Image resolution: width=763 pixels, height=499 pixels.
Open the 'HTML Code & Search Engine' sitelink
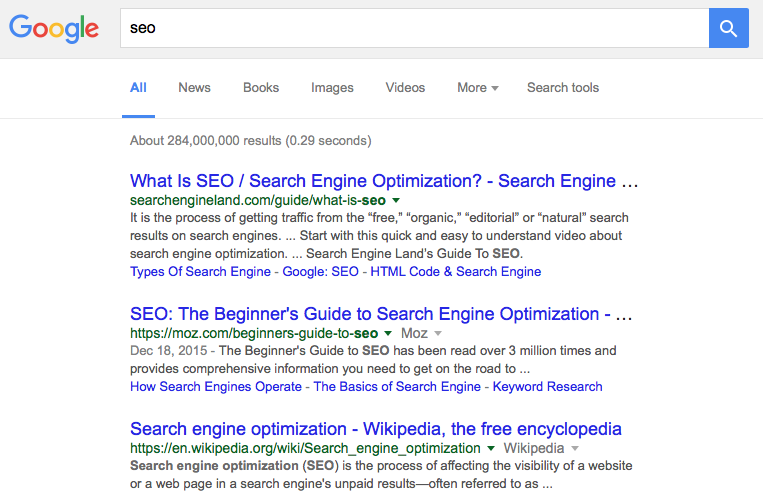click(455, 272)
